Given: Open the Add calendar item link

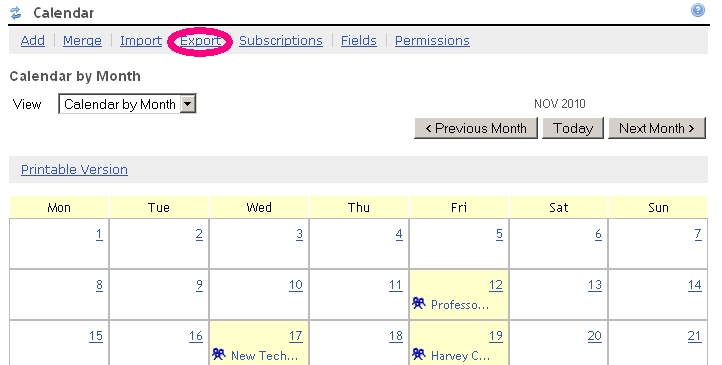Looking at the screenshot, I should (x=33, y=41).
